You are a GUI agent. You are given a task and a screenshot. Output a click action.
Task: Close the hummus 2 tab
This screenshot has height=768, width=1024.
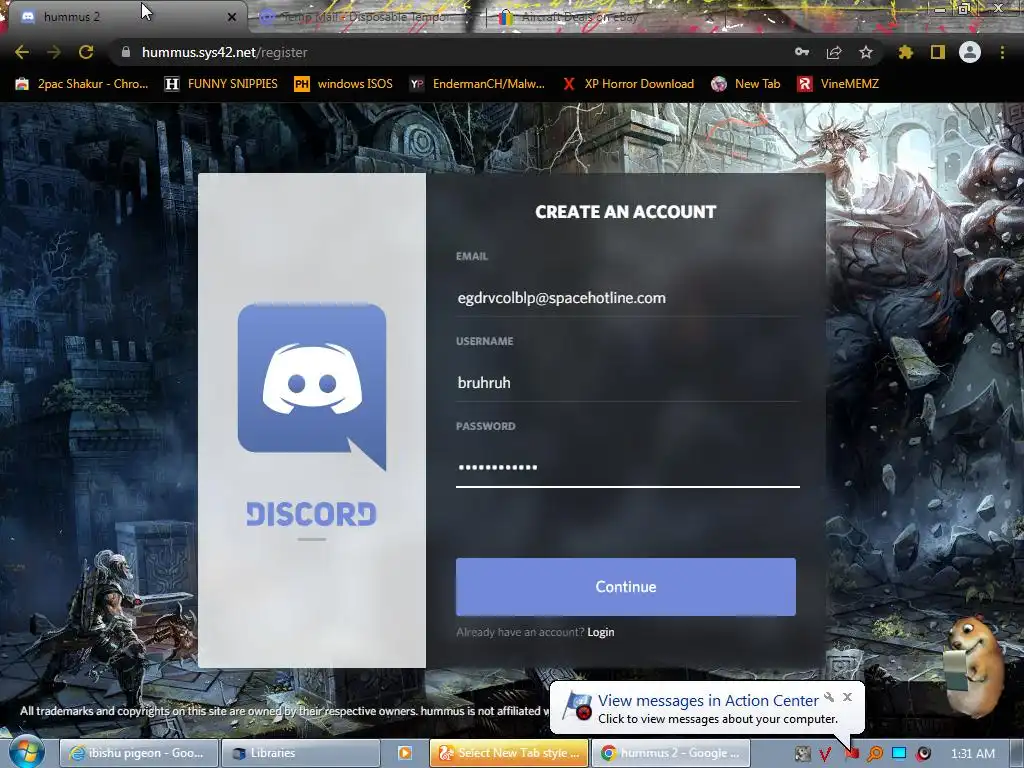click(232, 17)
